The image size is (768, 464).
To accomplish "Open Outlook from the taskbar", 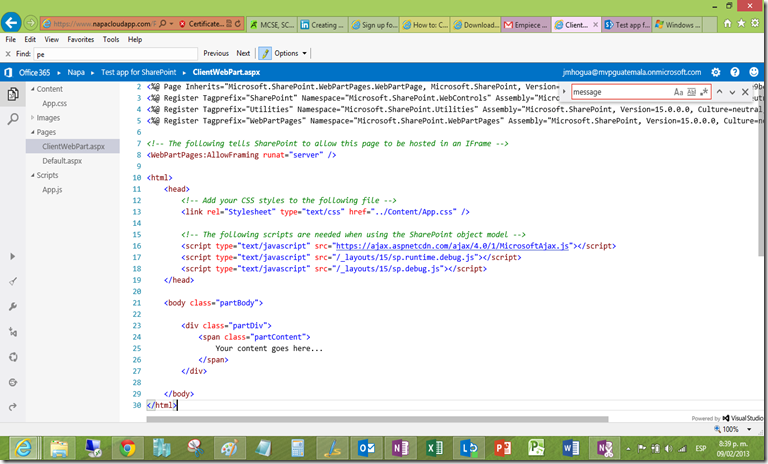I will click(x=366, y=448).
